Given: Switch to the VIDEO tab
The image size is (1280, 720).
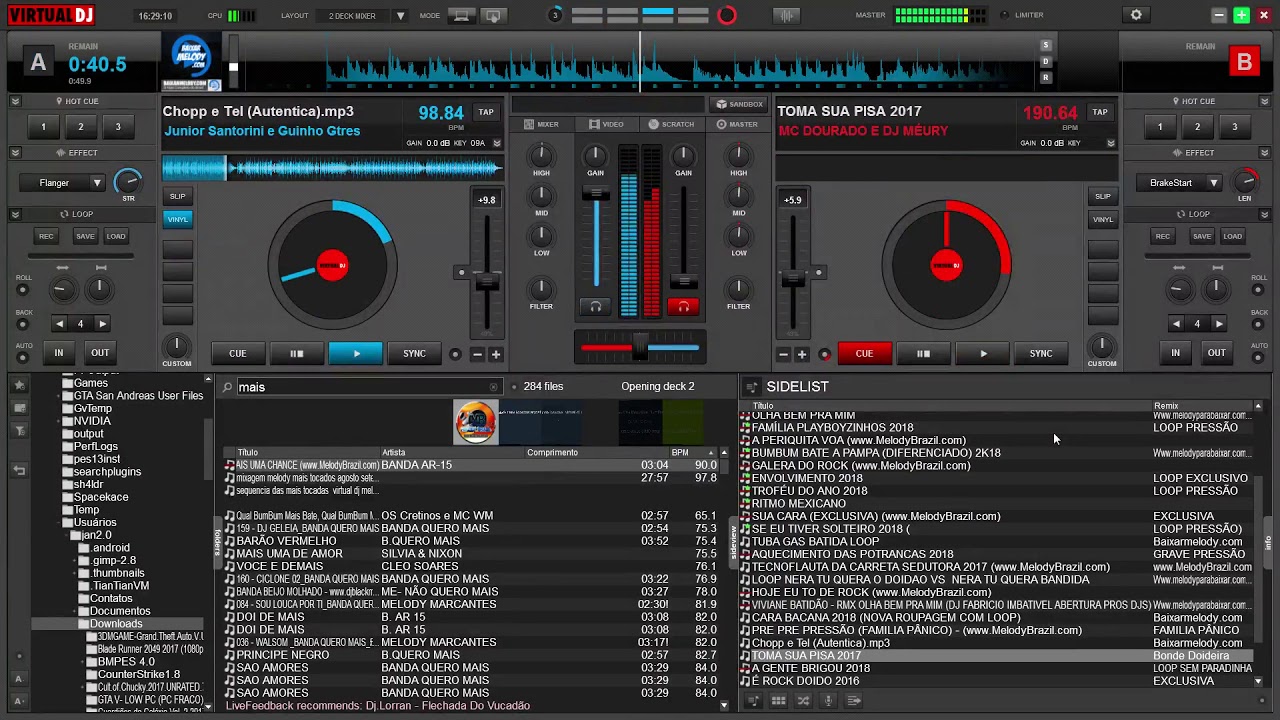Looking at the screenshot, I should point(606,124).
